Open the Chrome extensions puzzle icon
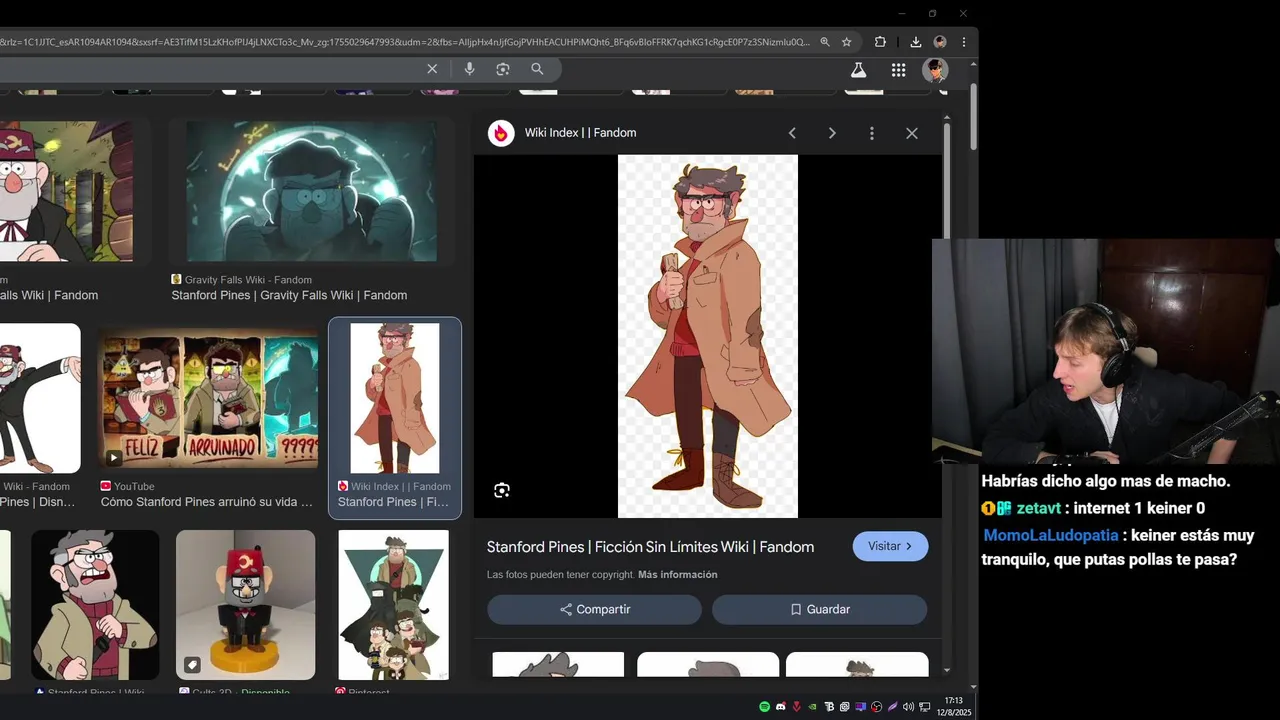The height and width of the screenshot is (720, 1280). pos(880,42)
